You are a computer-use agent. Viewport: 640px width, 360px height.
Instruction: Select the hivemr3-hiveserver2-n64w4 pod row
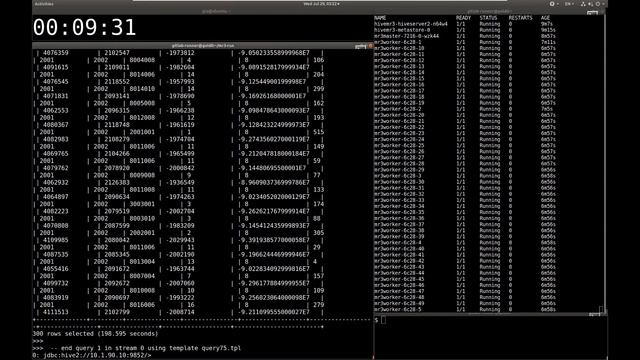464,24
